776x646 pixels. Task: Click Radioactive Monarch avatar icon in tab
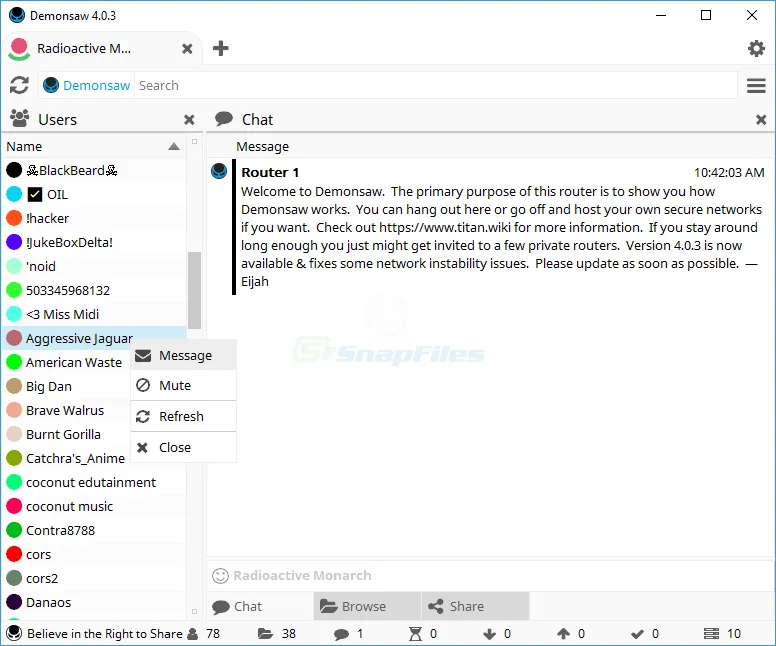click(19, 49)
